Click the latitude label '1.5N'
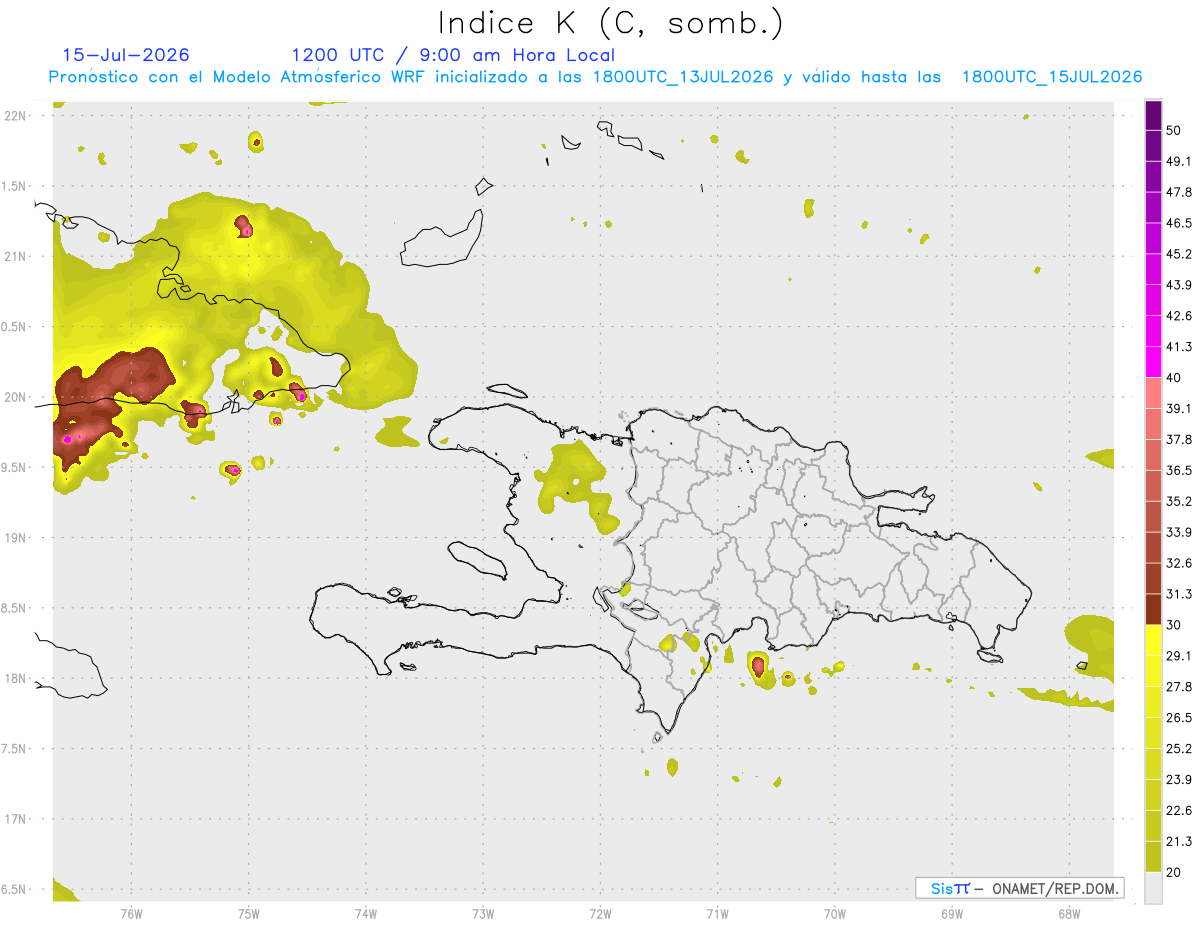Viewport: 1200px width, 927px height. click(15, 186)
